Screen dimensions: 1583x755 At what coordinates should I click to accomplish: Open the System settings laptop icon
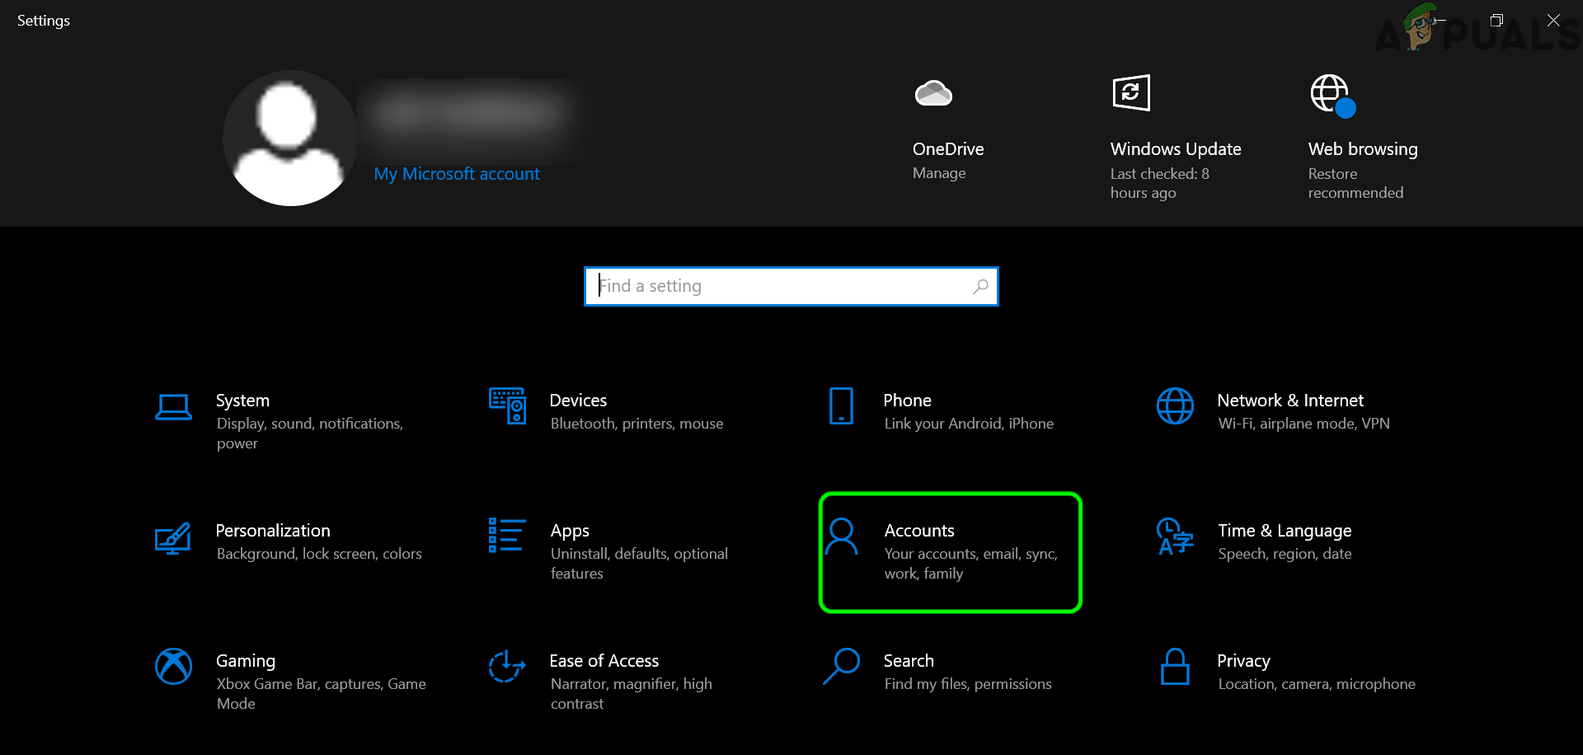173,407
